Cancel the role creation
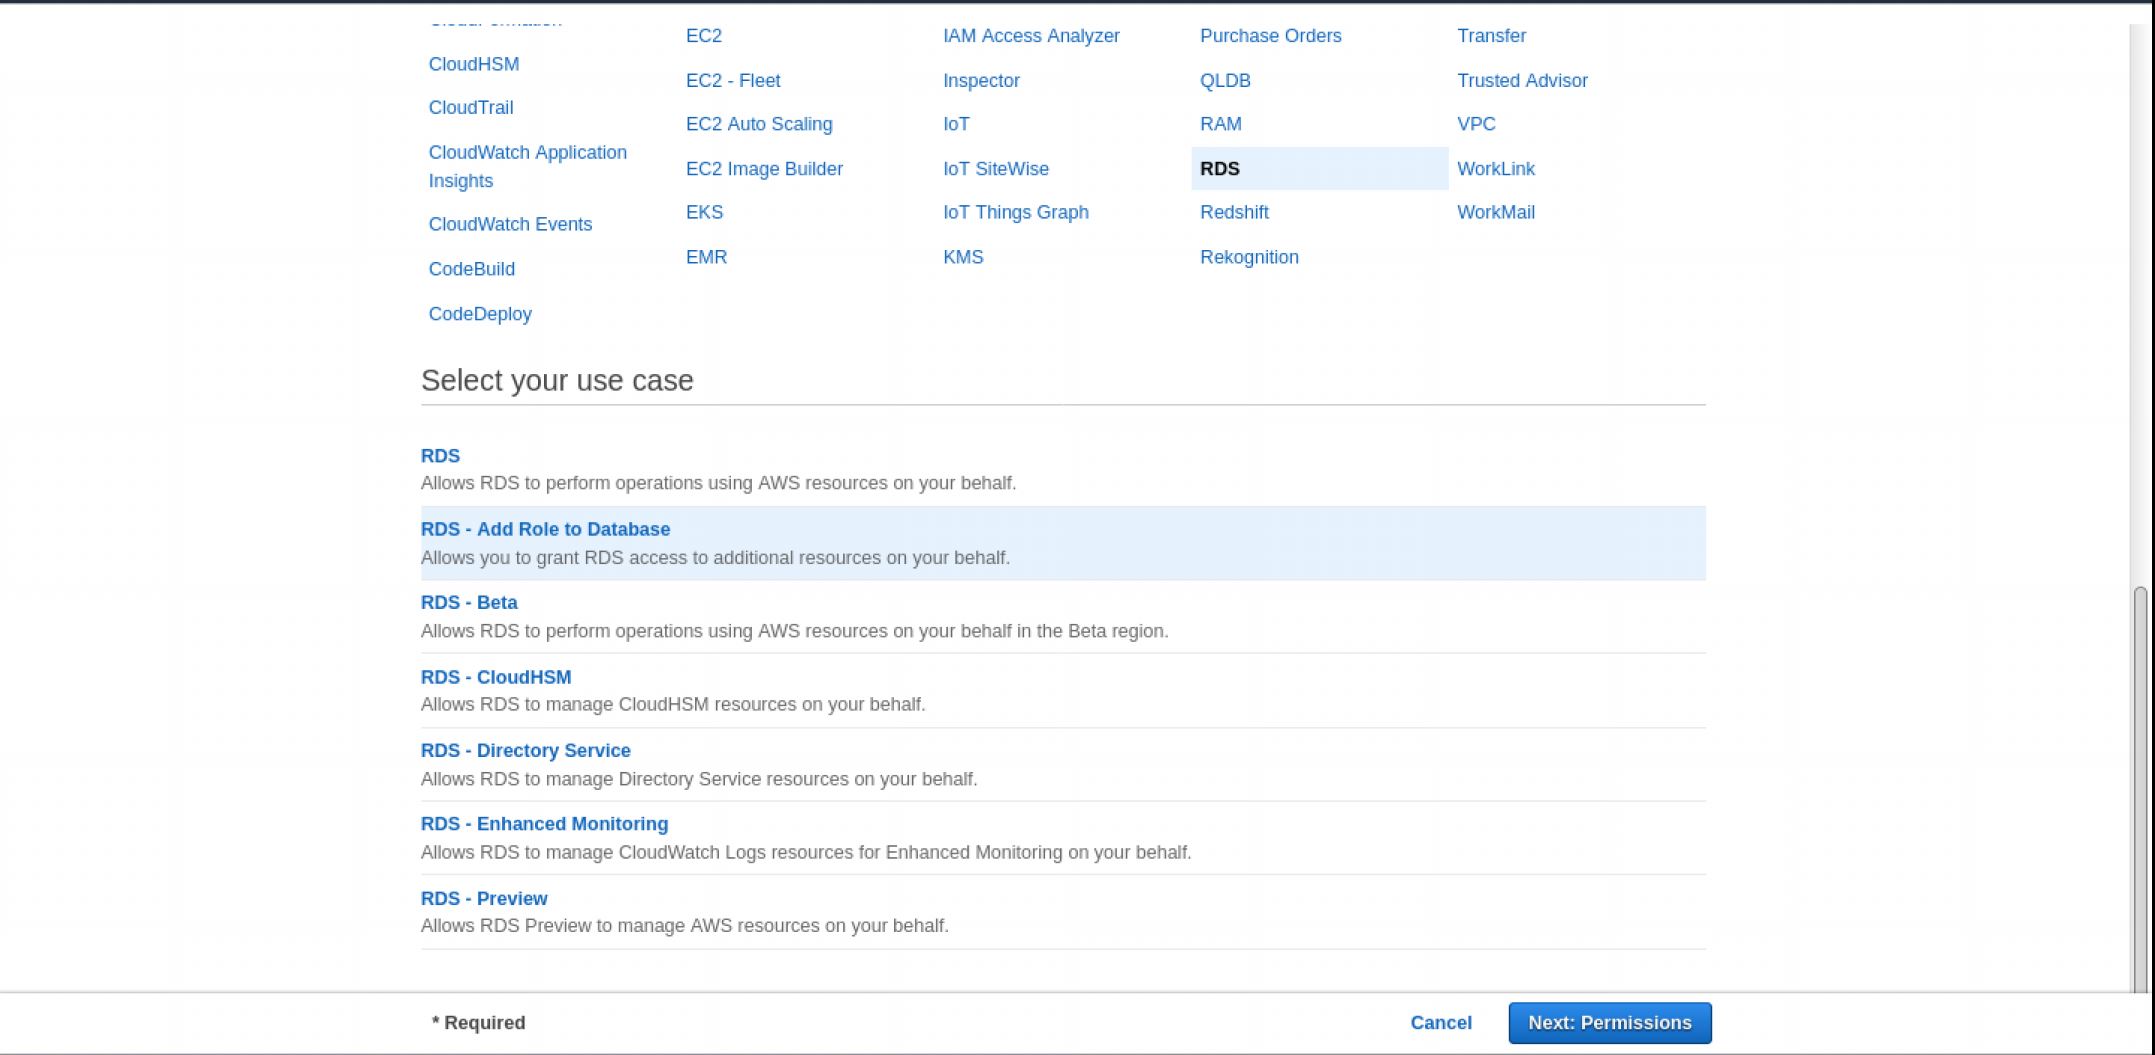The image size is (2155, 1055). 1440,1023
